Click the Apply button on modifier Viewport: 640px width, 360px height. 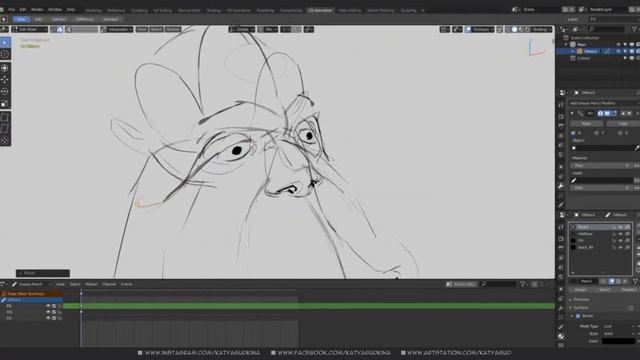(x=587, y=123)
